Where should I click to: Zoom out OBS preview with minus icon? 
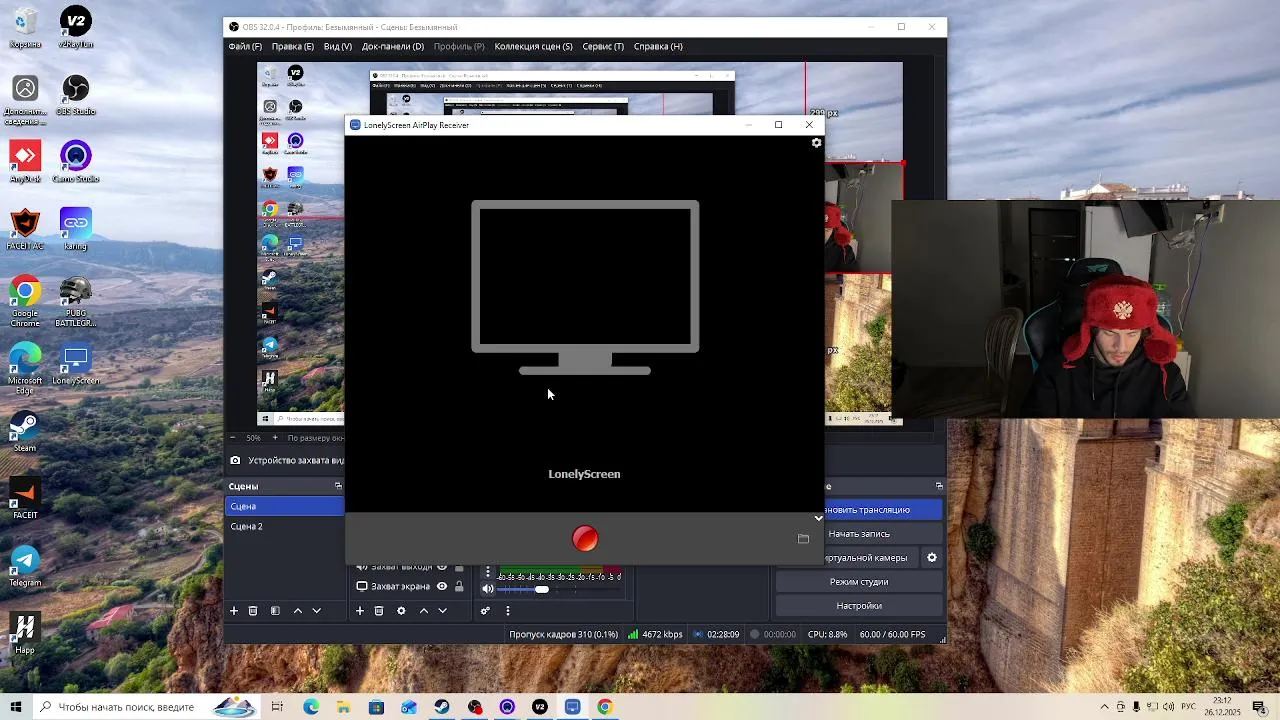[x=233, y=438]
